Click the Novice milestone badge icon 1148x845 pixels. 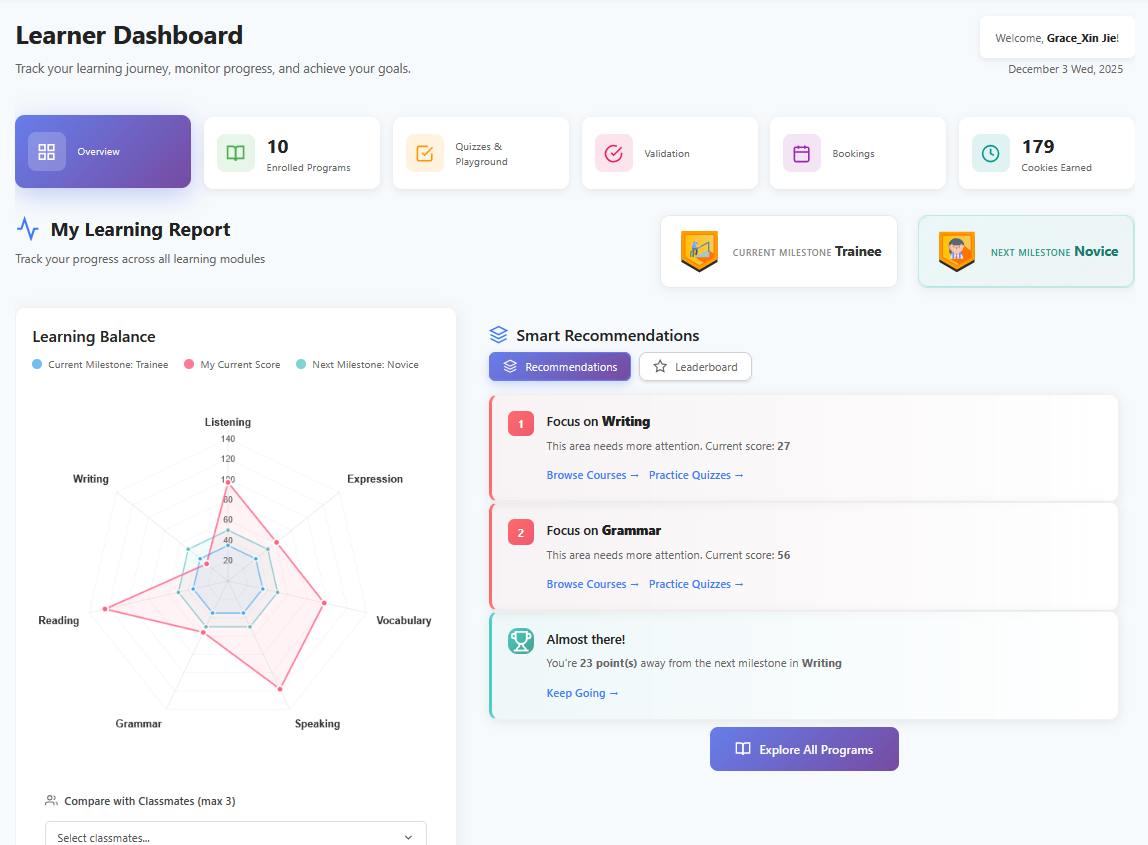point(957,252)
